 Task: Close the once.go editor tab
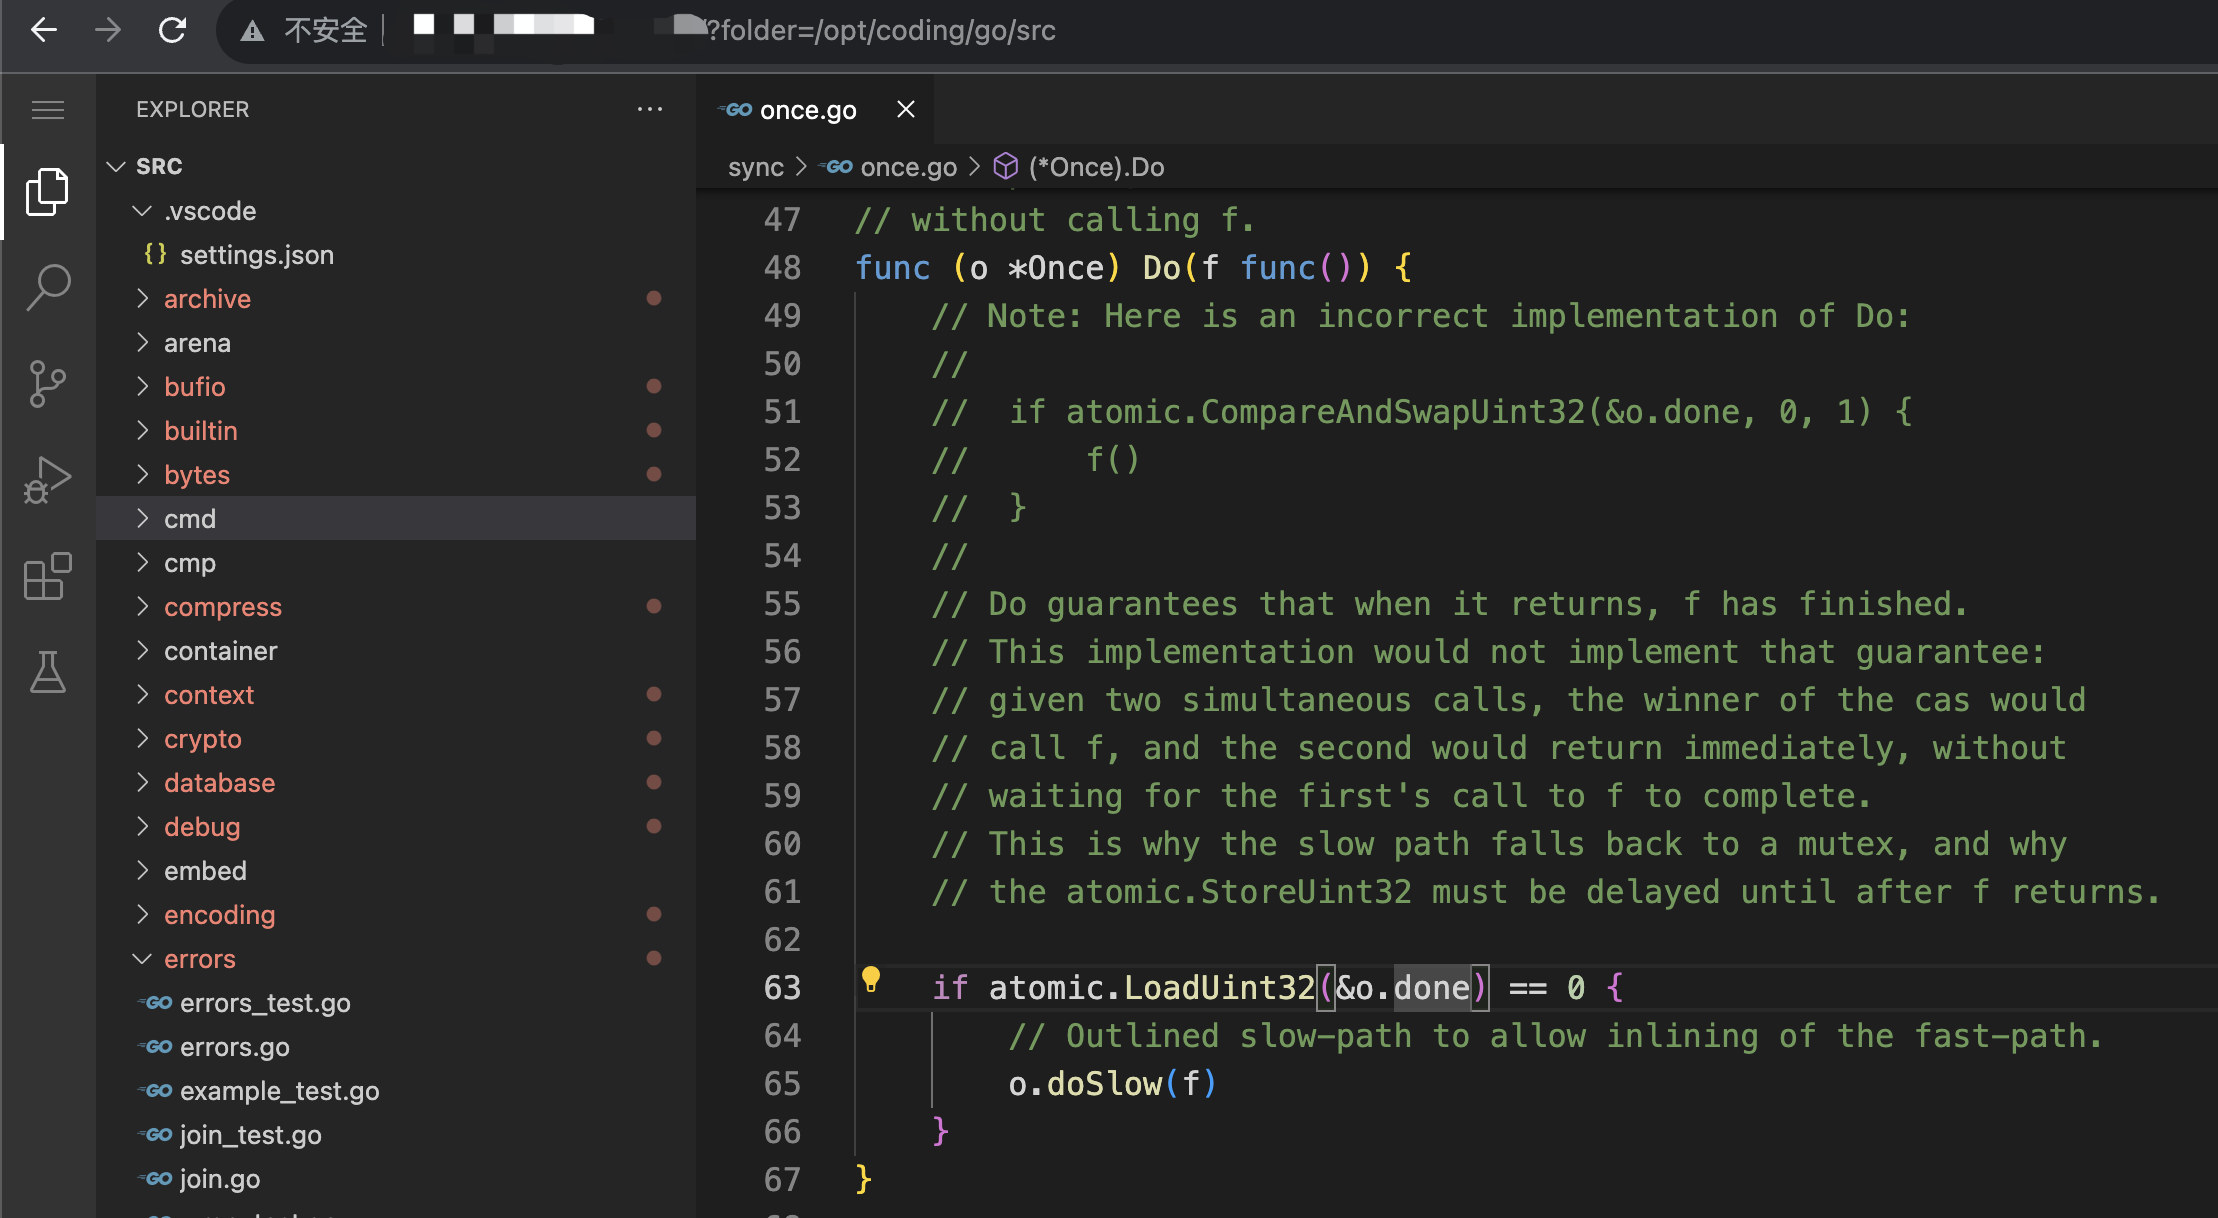pos(904,108)
